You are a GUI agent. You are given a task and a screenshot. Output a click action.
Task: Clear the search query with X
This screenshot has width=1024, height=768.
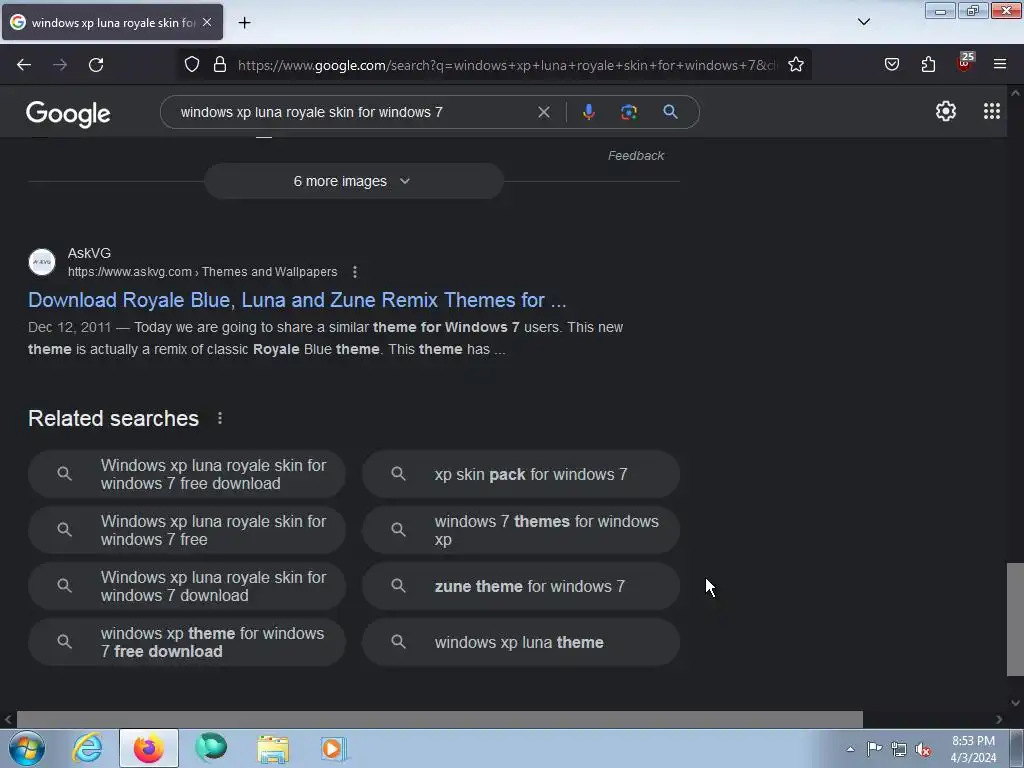(543, 112)
